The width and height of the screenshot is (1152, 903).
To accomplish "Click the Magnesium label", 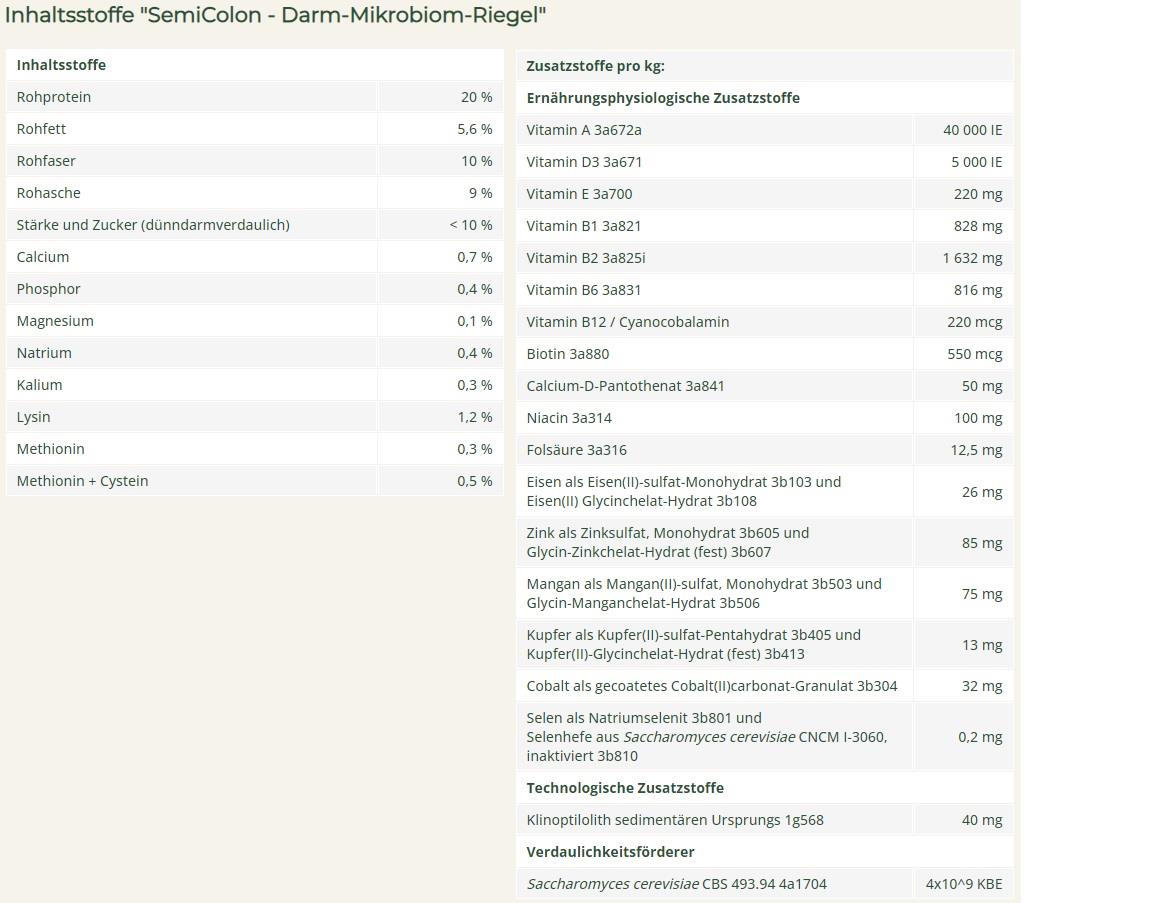I will click(x=55, y=320).
